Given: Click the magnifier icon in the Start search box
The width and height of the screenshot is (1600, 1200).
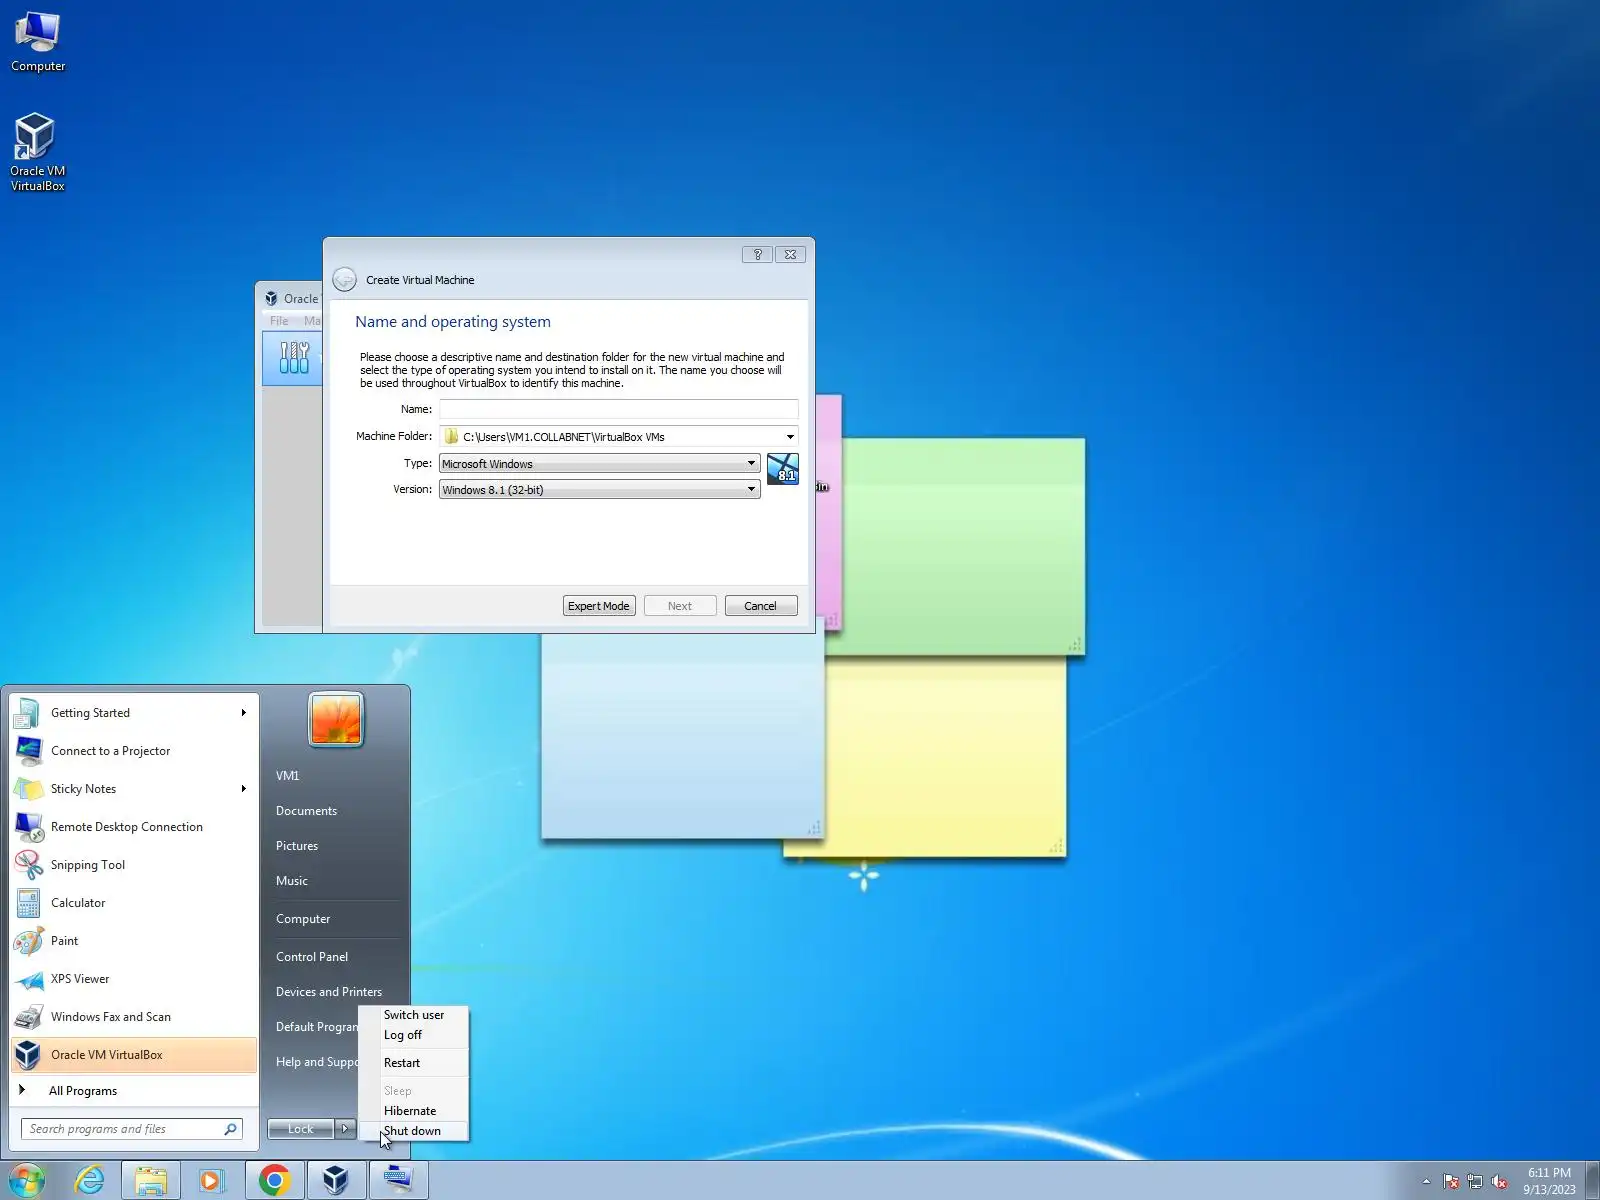Looking at the screenshot, I should pos(231,1129).
